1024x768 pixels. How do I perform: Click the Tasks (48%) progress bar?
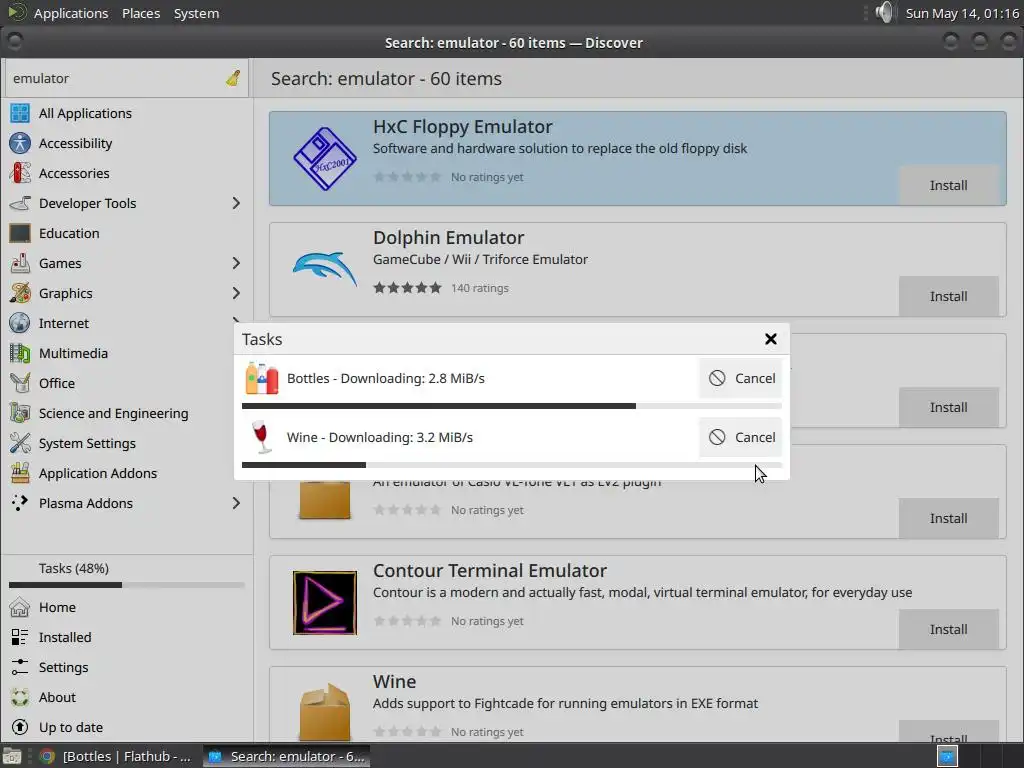click(x=127, y=585)
